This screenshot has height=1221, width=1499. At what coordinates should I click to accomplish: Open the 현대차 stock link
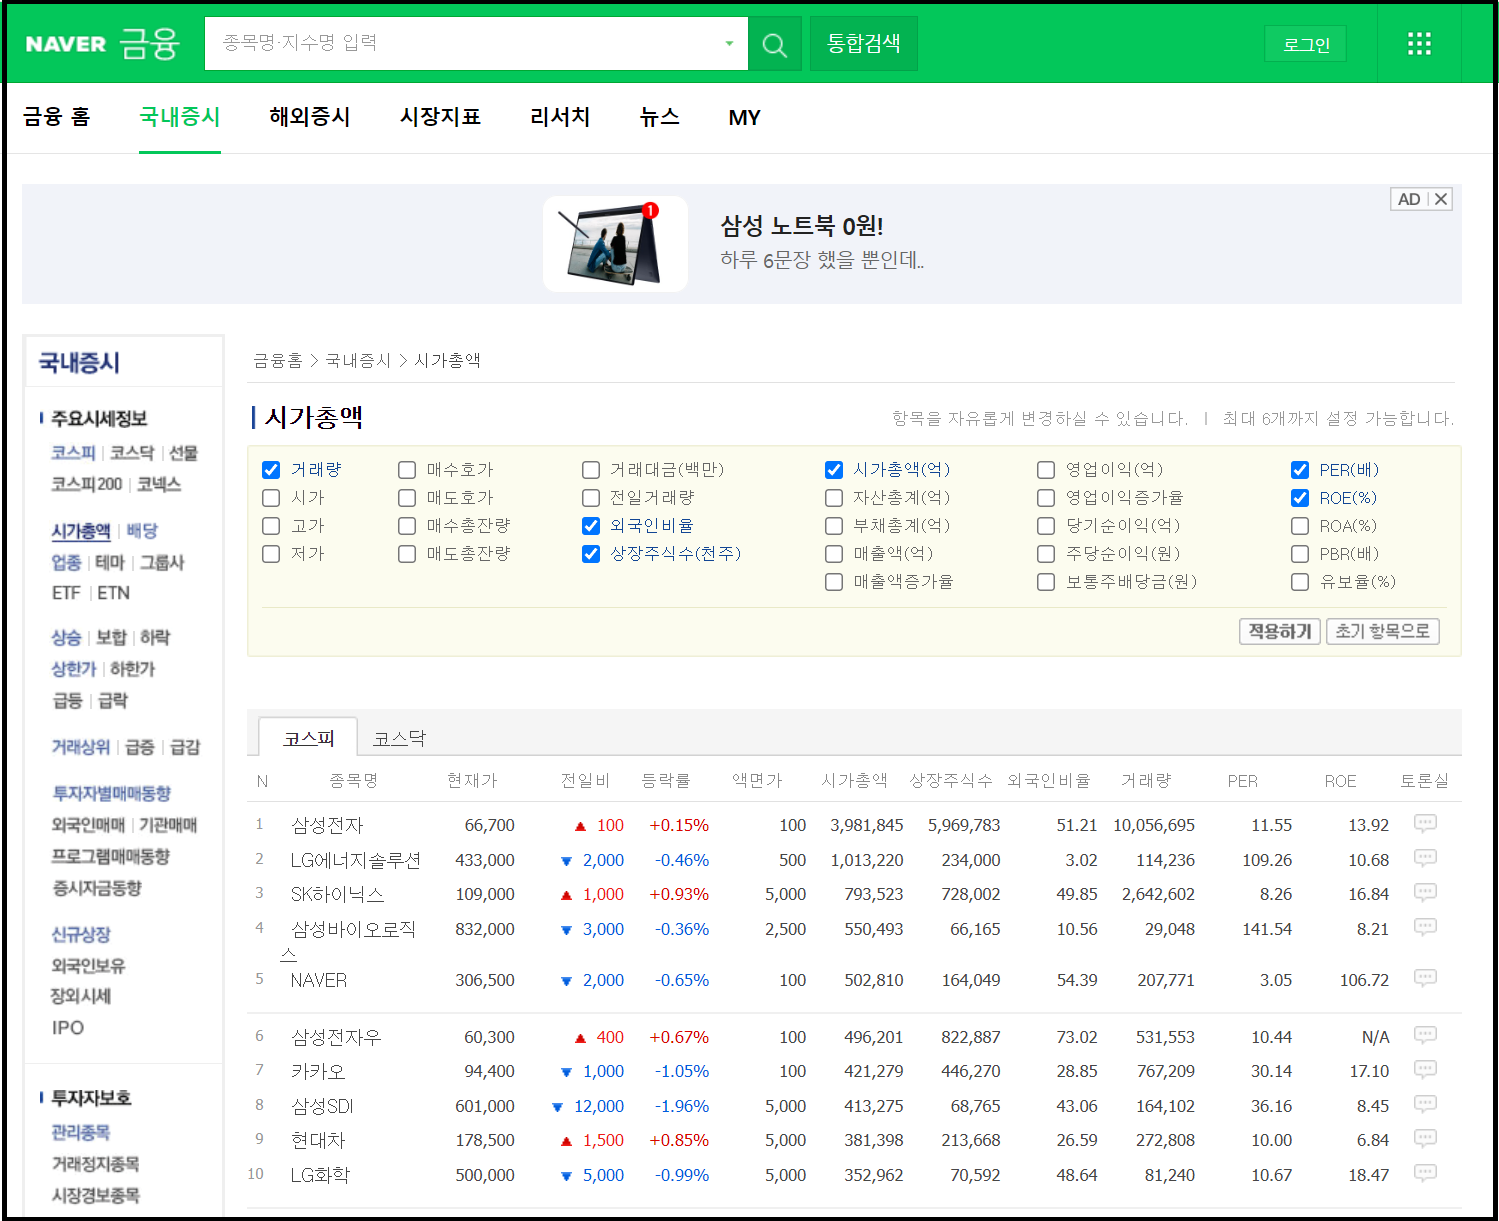click(318, 1140)
